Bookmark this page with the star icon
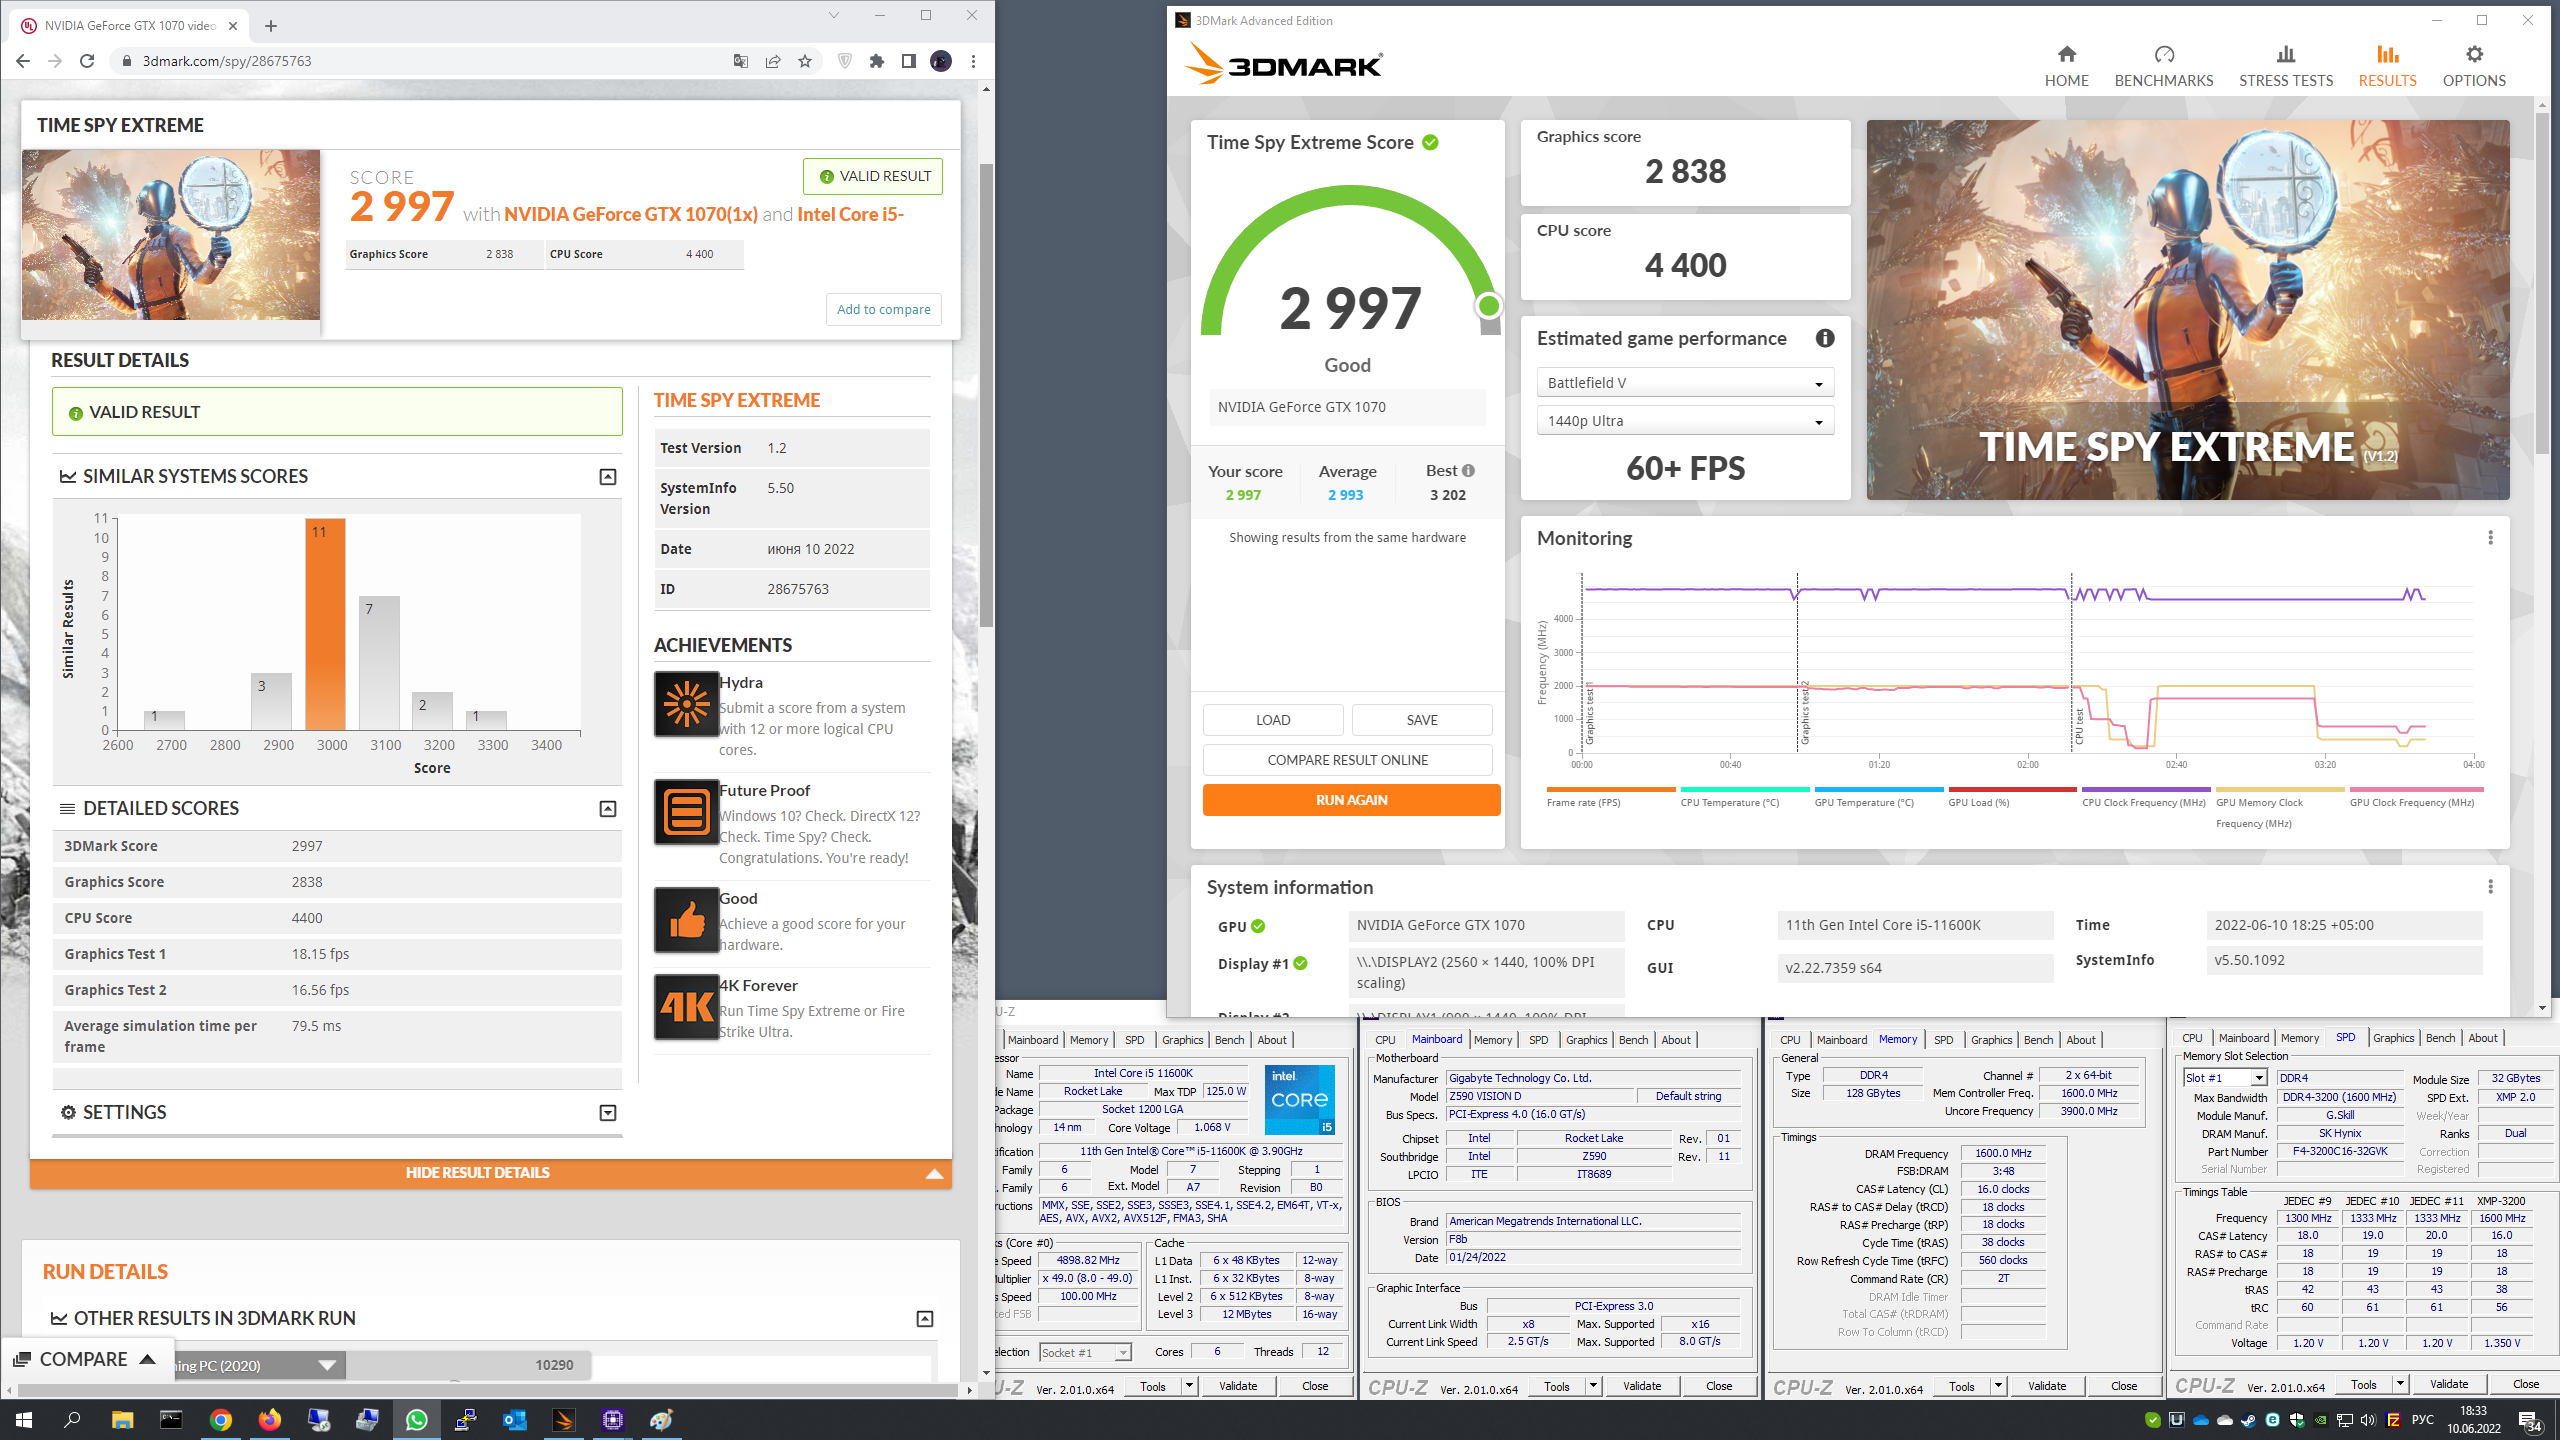The width and height of the screenshot is (2560, 1440). [x=805, y=61]
